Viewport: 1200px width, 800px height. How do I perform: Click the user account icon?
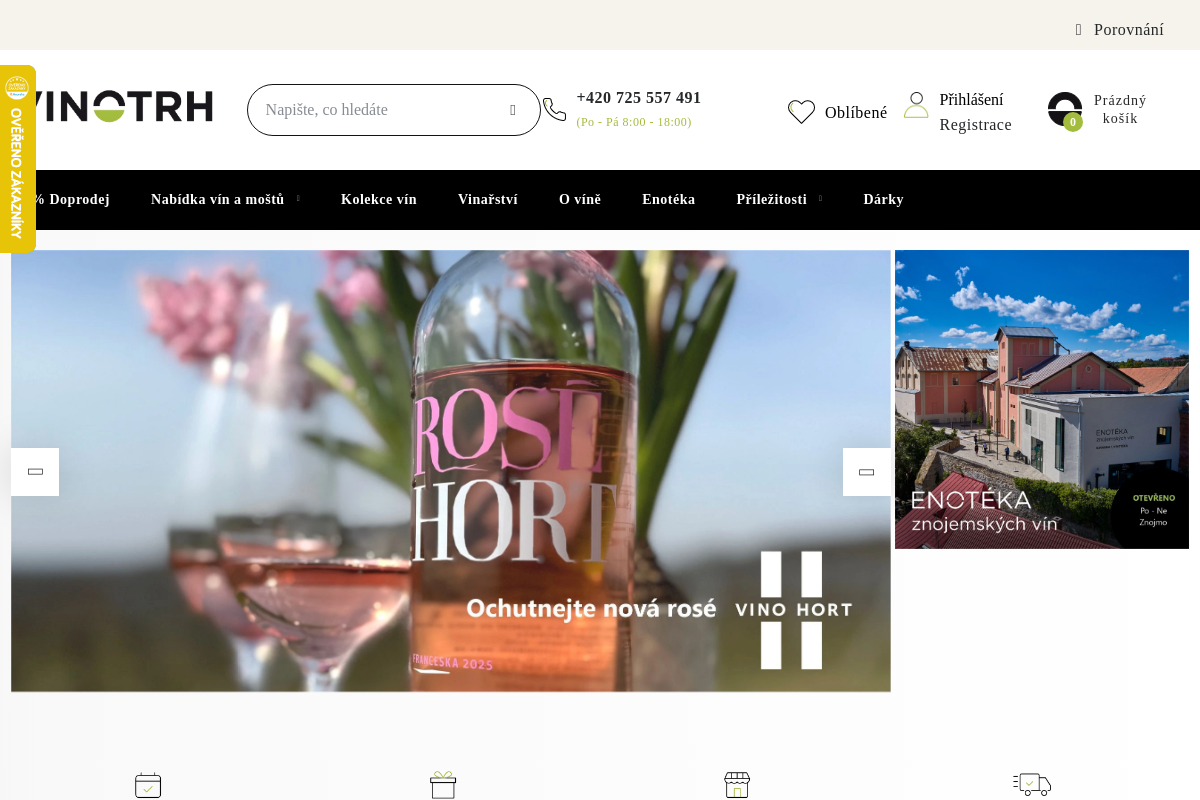916,105
